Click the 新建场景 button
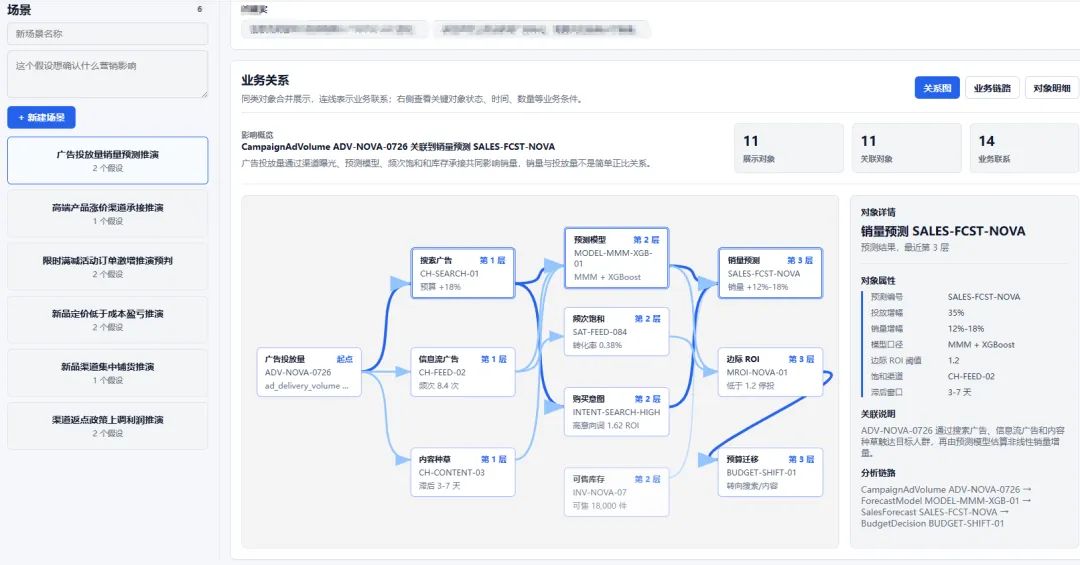The height and width of the screenshot is (565, 1080). [41, 117]
